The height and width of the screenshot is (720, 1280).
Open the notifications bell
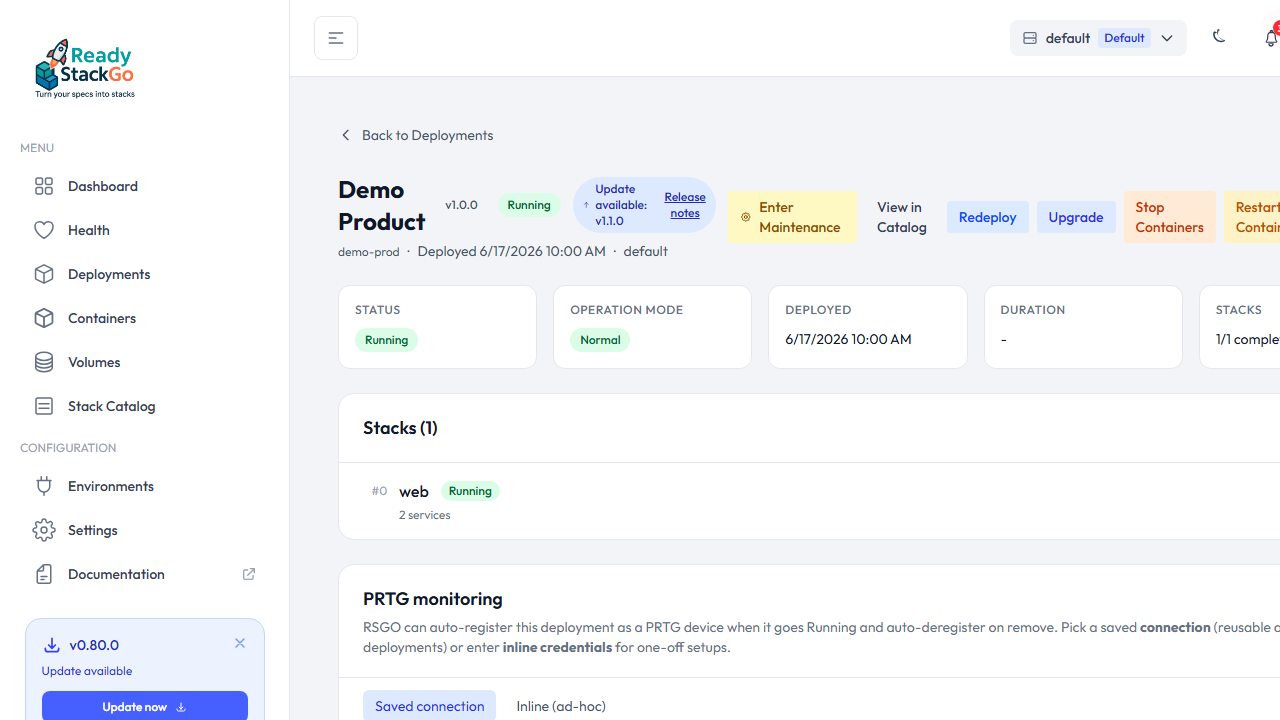coord(1271,38)
